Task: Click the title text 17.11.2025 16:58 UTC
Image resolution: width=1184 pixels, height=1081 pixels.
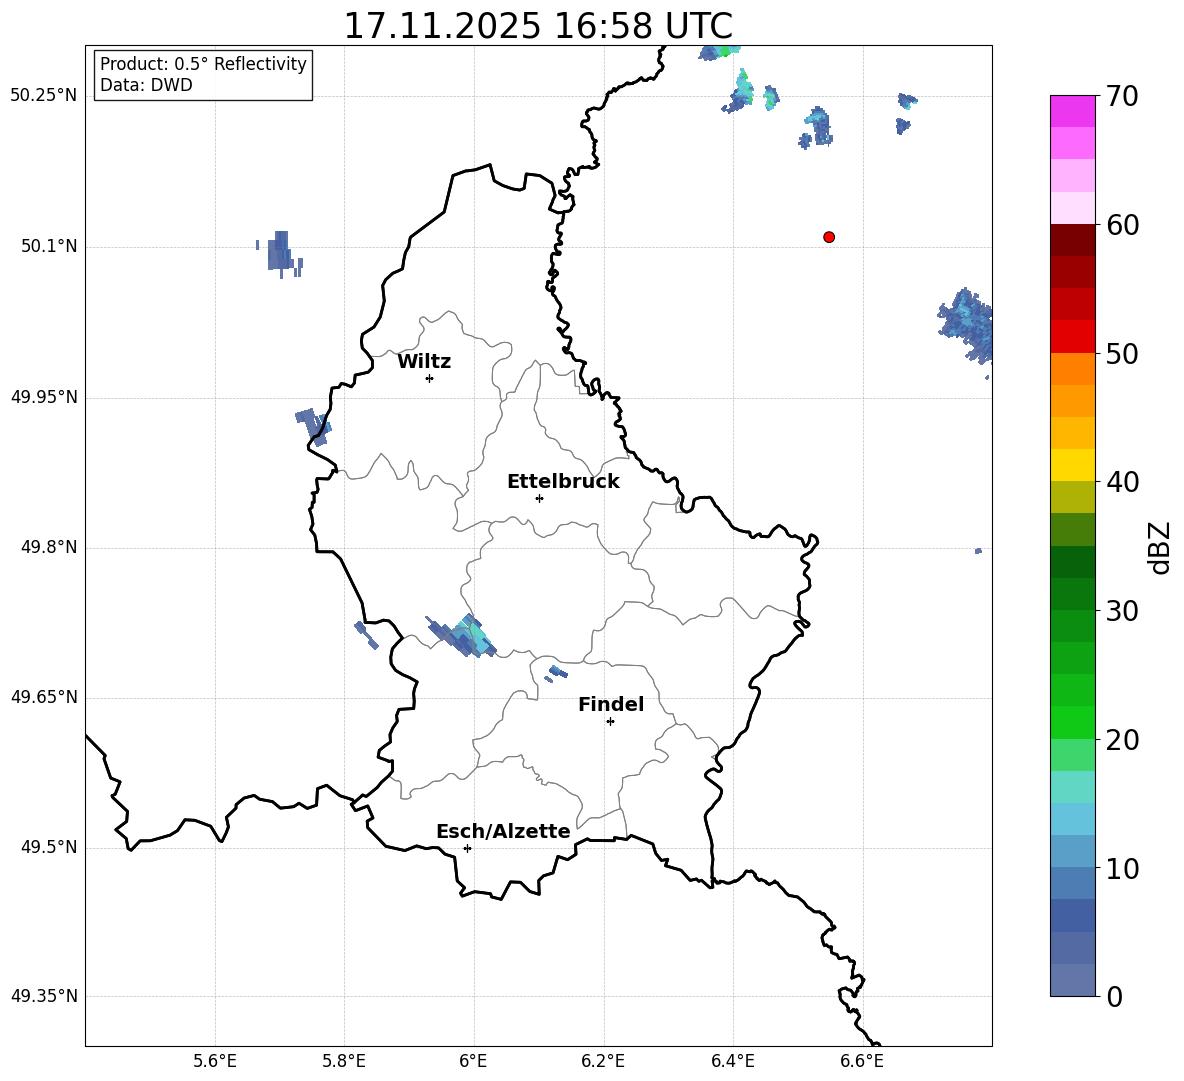Action: click(538, 26)
